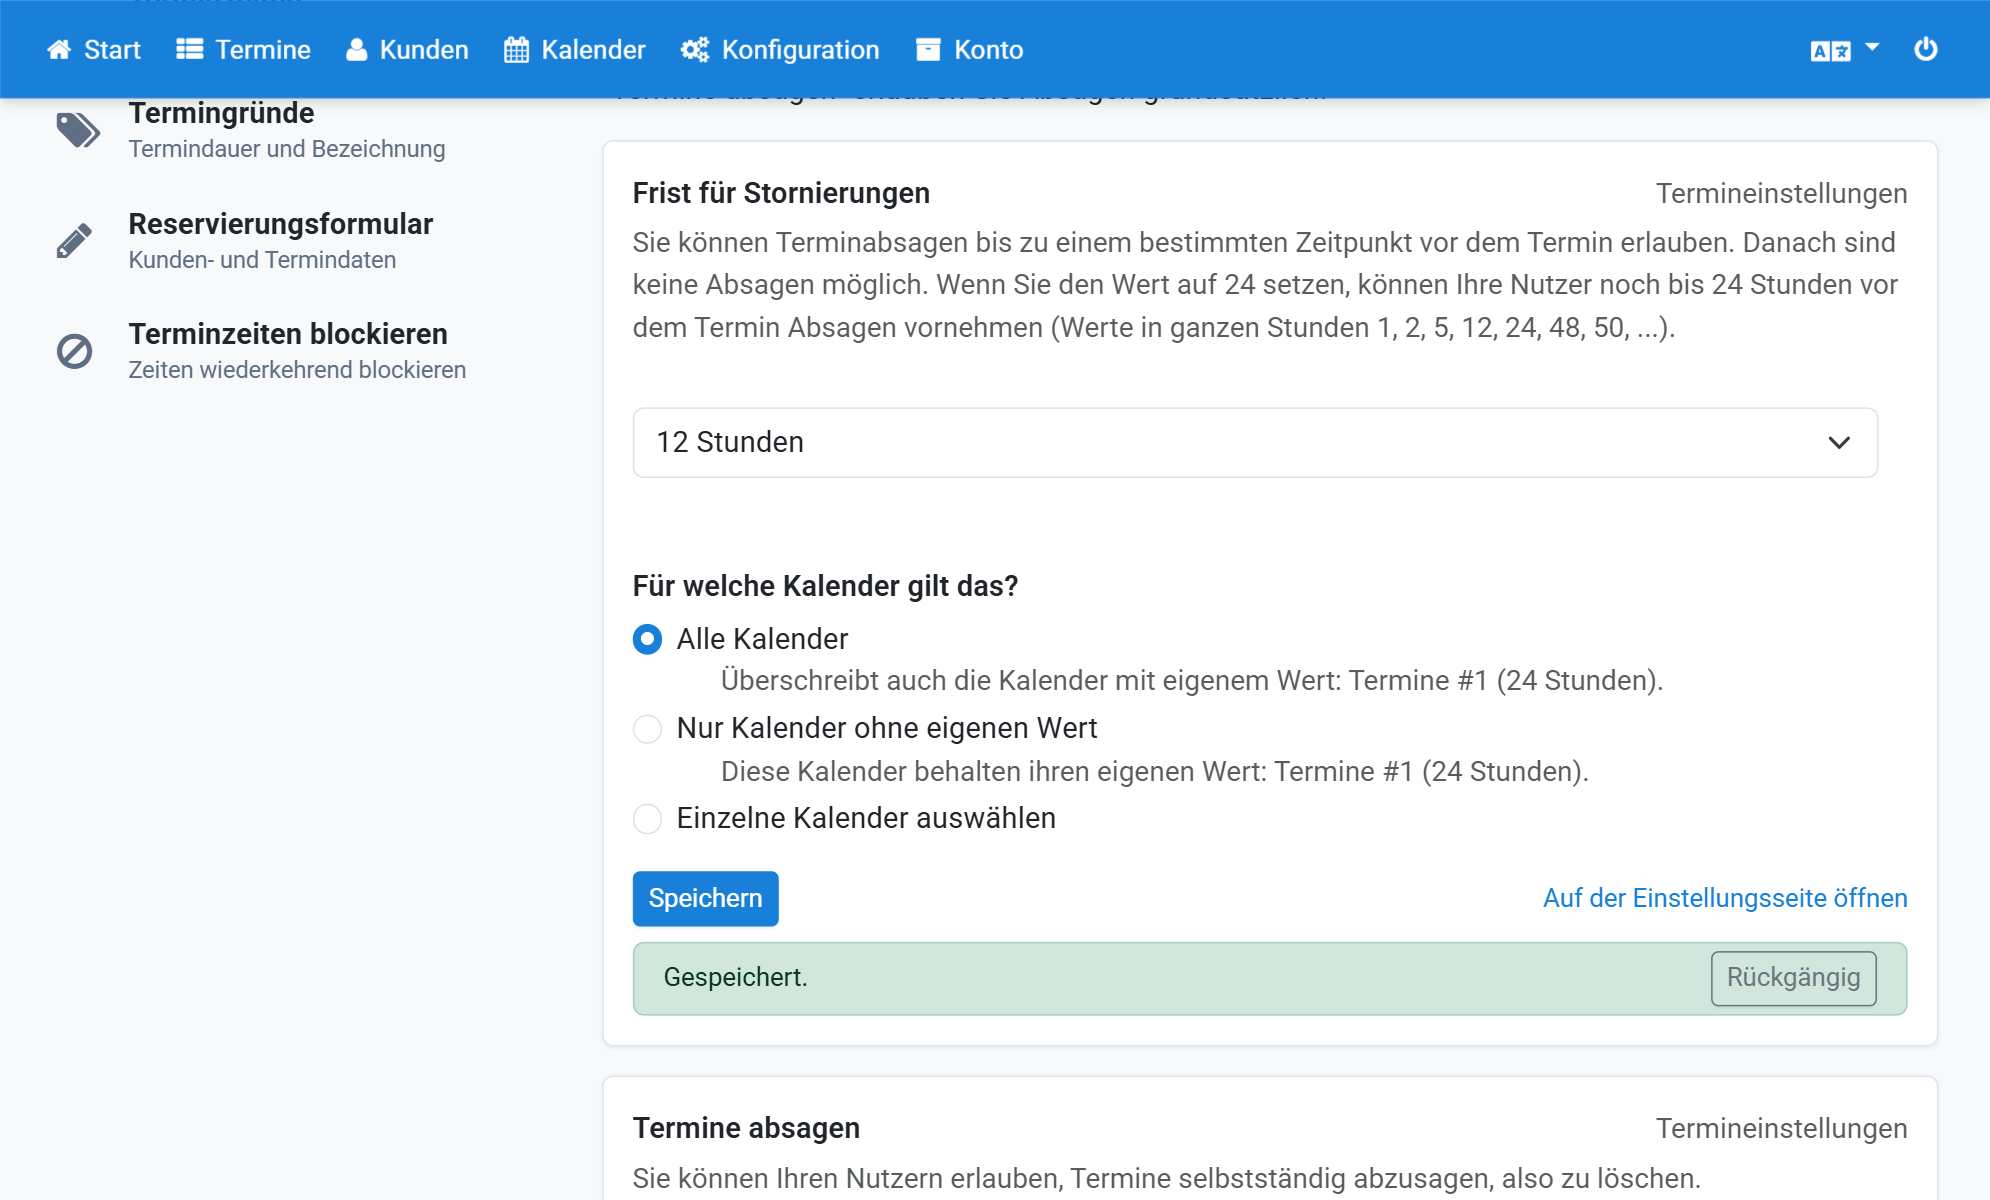1990x1200 pixels.
Task: Click the Kunden person icon
Action: (356, 50)
